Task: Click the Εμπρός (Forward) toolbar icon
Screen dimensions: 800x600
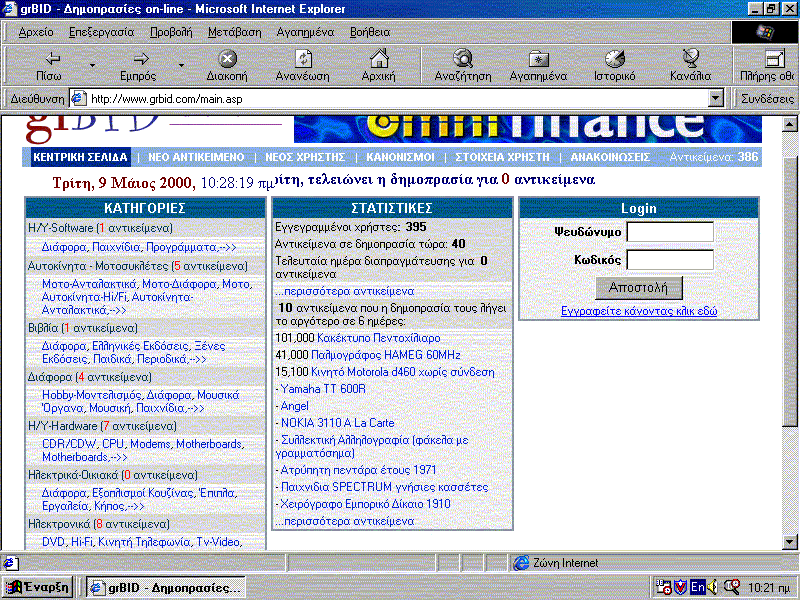Action: [x=140, y=59]
